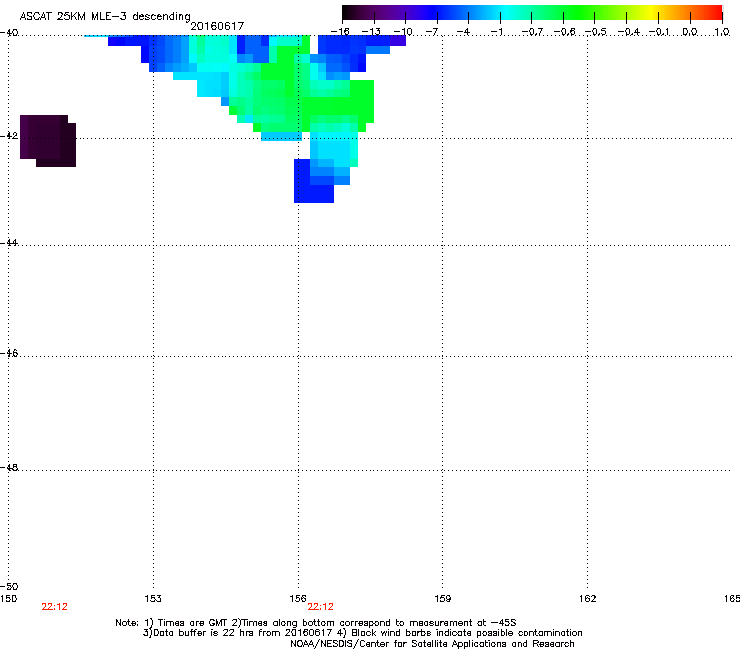740x650 pixels.
Task: Click the latitude axis label "-44"
Action: 9,243
